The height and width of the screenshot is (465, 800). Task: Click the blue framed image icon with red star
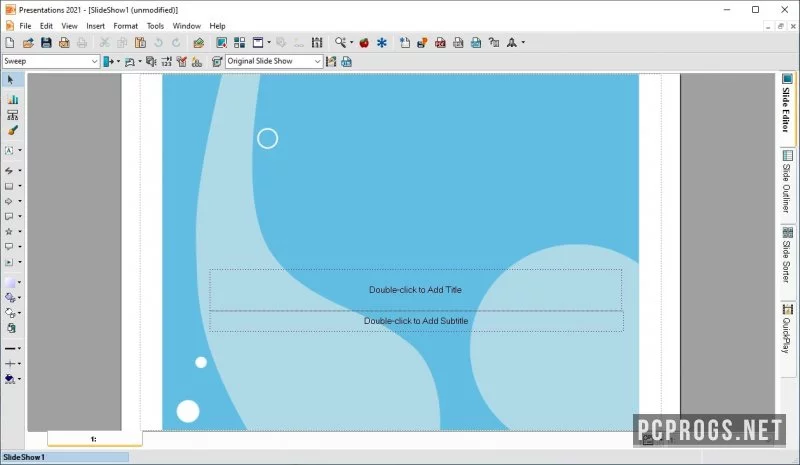221,43
